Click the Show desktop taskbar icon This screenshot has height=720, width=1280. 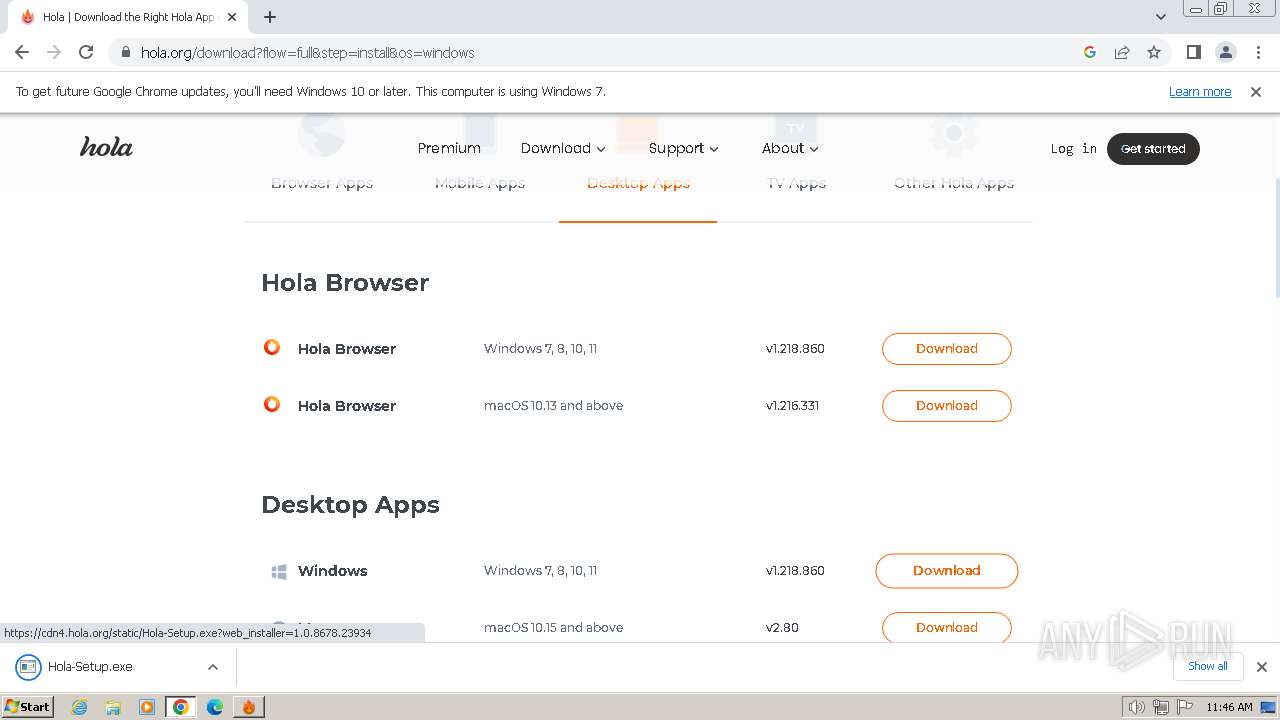click(x=1268, y=707)
